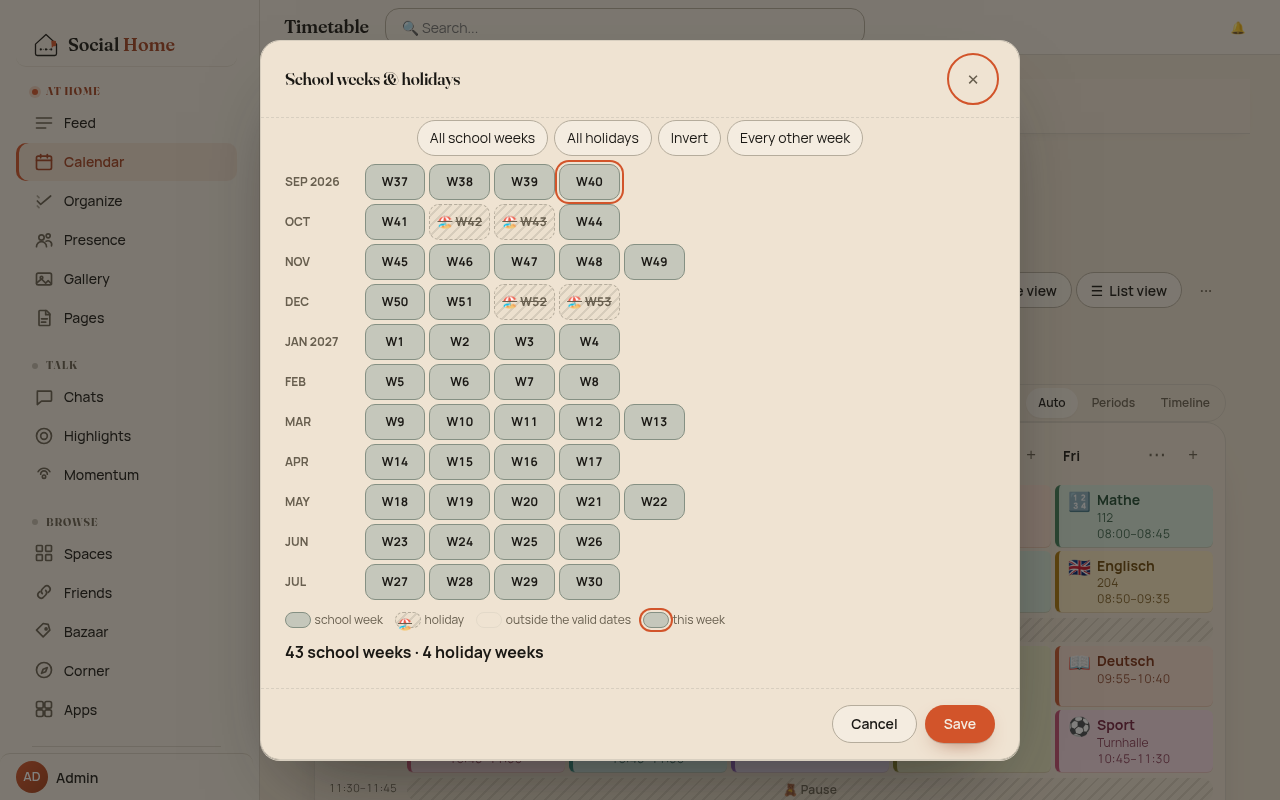Click the Social Home logo icon

click(45, 45)
